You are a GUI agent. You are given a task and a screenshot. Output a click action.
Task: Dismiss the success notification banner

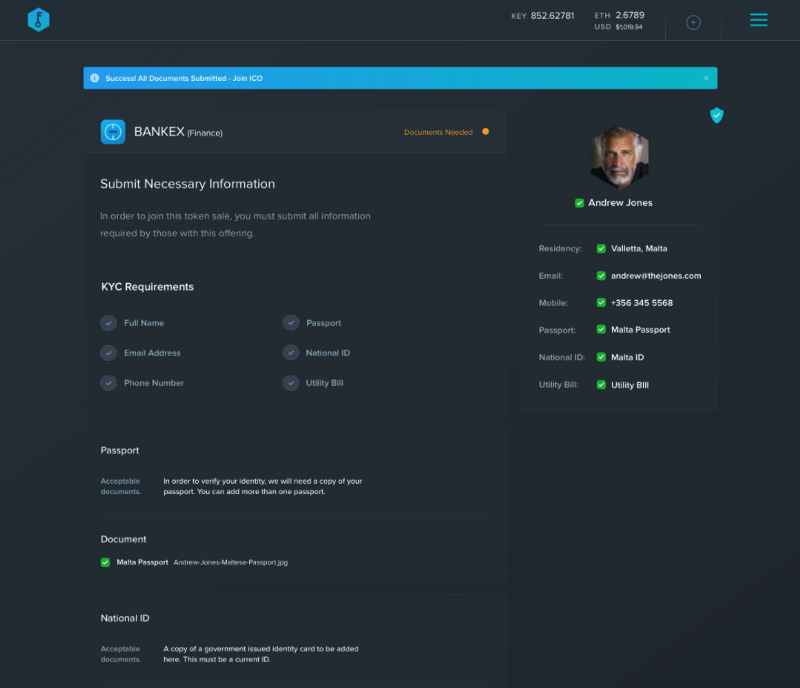click(x=706, y=78)
